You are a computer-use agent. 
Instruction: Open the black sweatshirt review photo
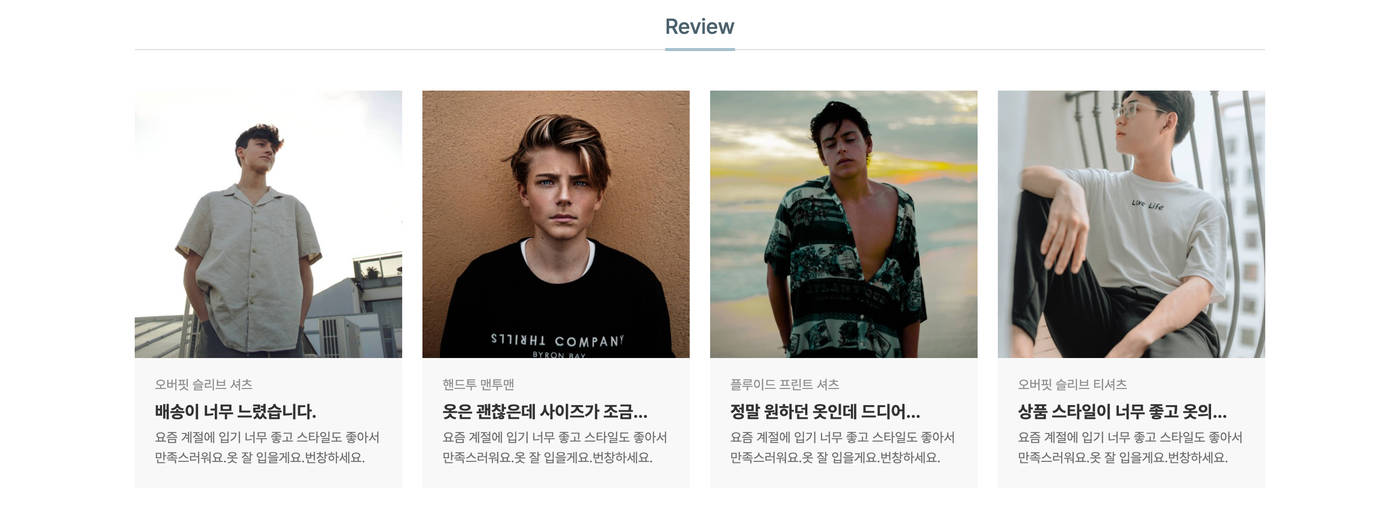(x=556, y=224)
